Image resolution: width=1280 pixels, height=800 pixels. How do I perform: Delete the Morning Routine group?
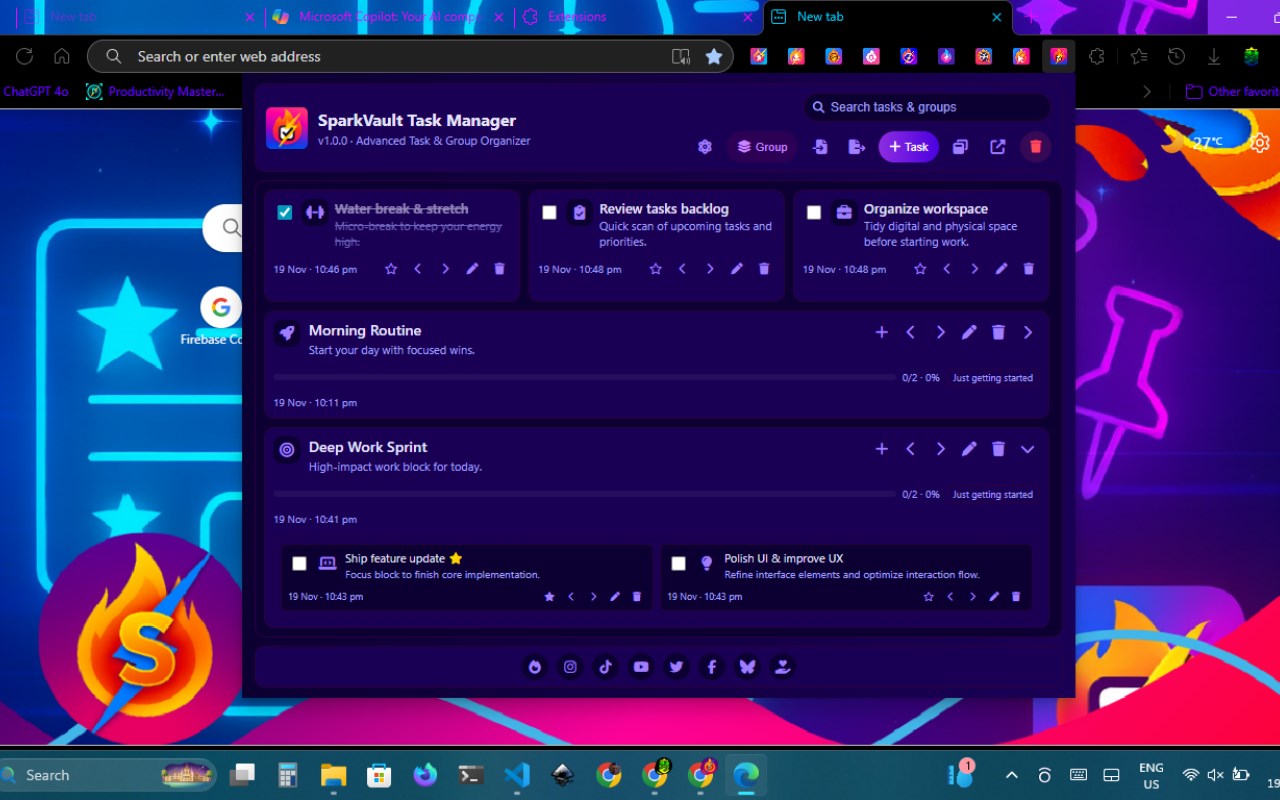(998, 332)
